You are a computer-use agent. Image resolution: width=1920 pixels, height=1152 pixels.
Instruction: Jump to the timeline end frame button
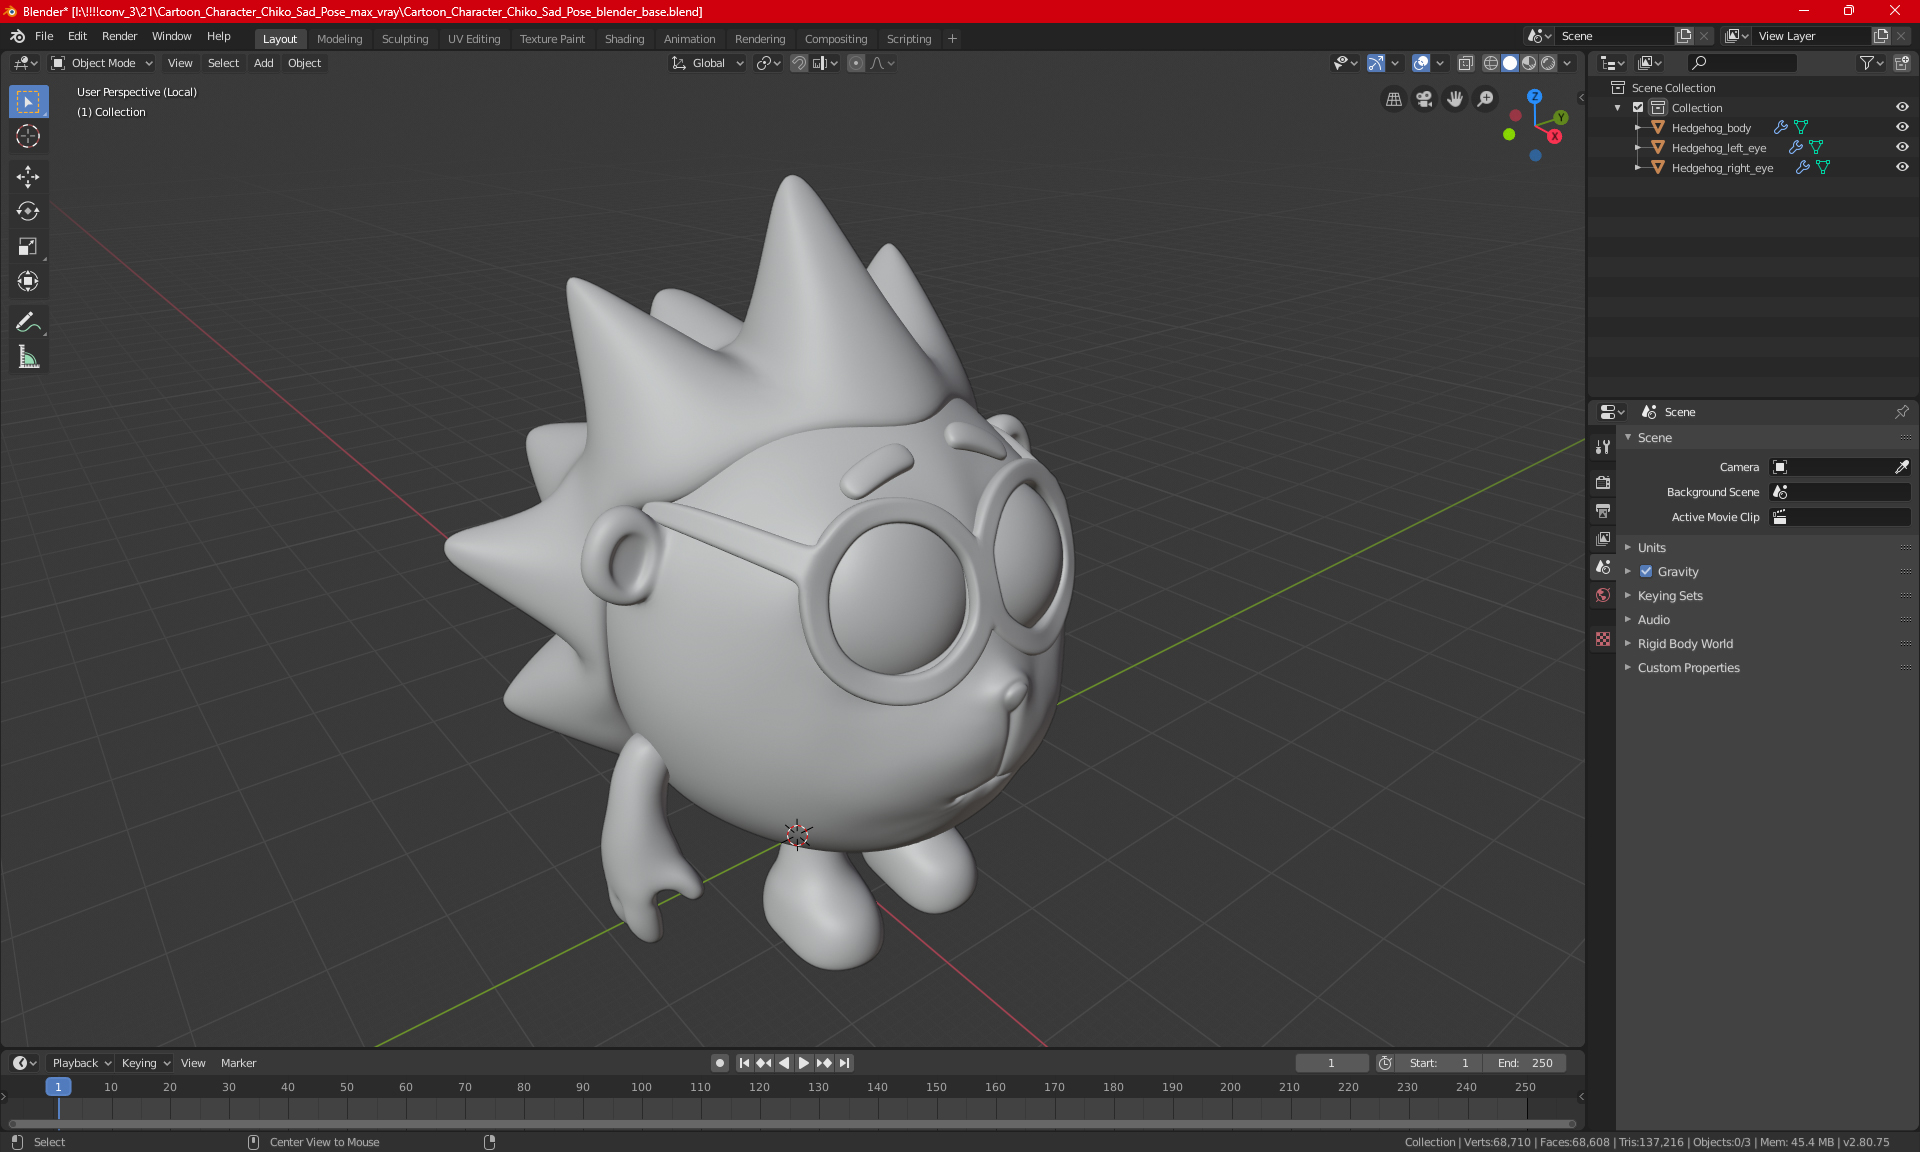pyautogui.click(x=845, y=1063)
